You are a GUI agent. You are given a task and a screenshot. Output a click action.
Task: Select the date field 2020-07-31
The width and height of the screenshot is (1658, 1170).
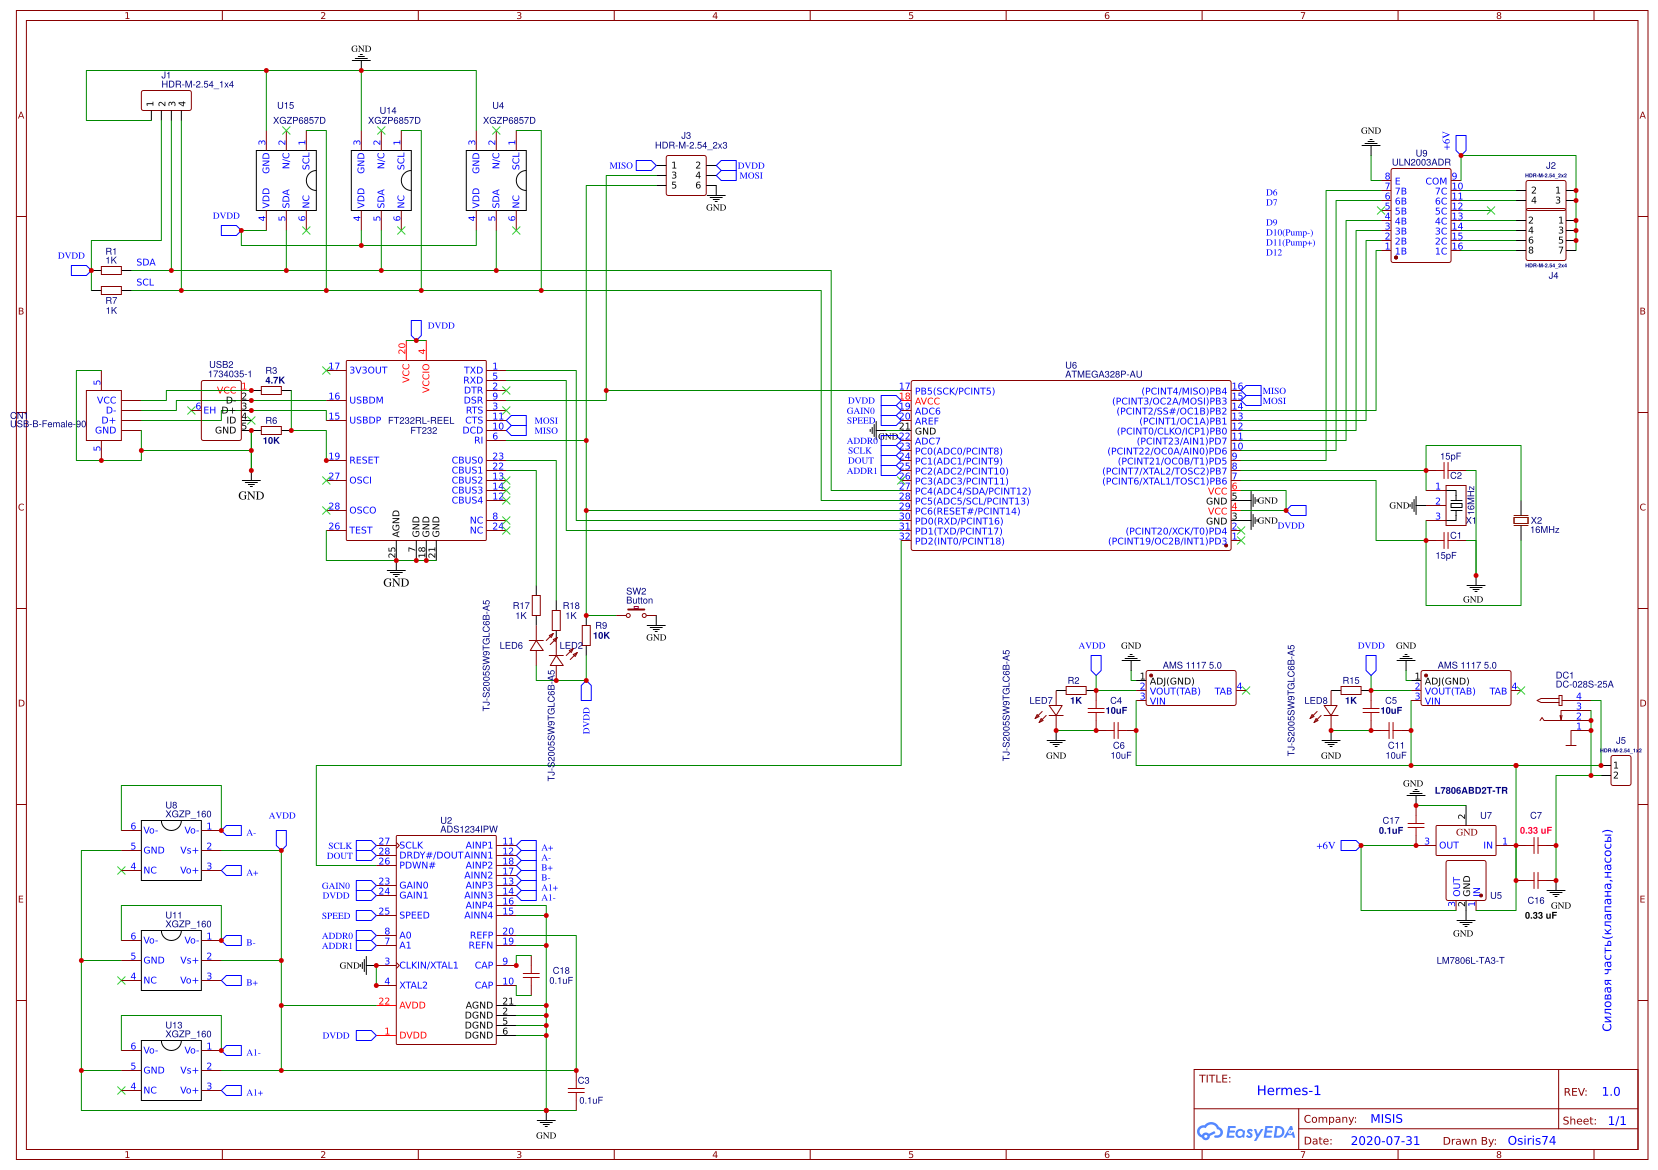[x=1384, y=1140]
